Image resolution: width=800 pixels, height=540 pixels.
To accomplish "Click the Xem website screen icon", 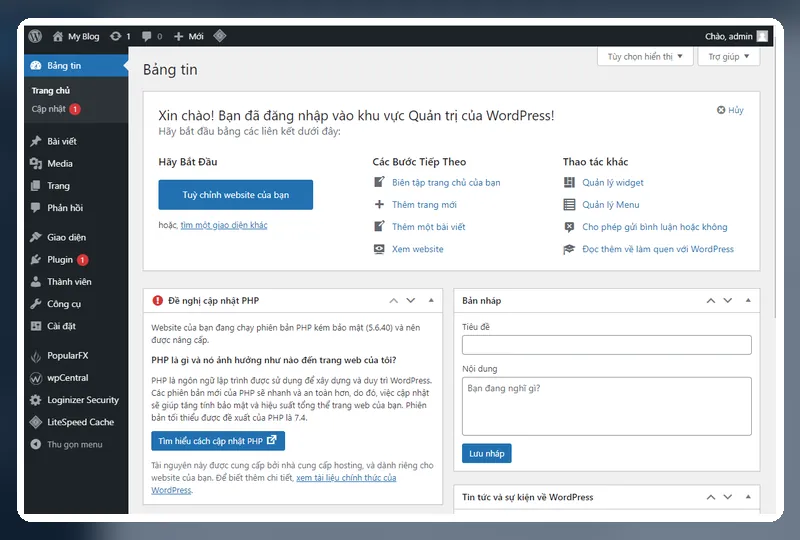I will [x=379, y=249].
